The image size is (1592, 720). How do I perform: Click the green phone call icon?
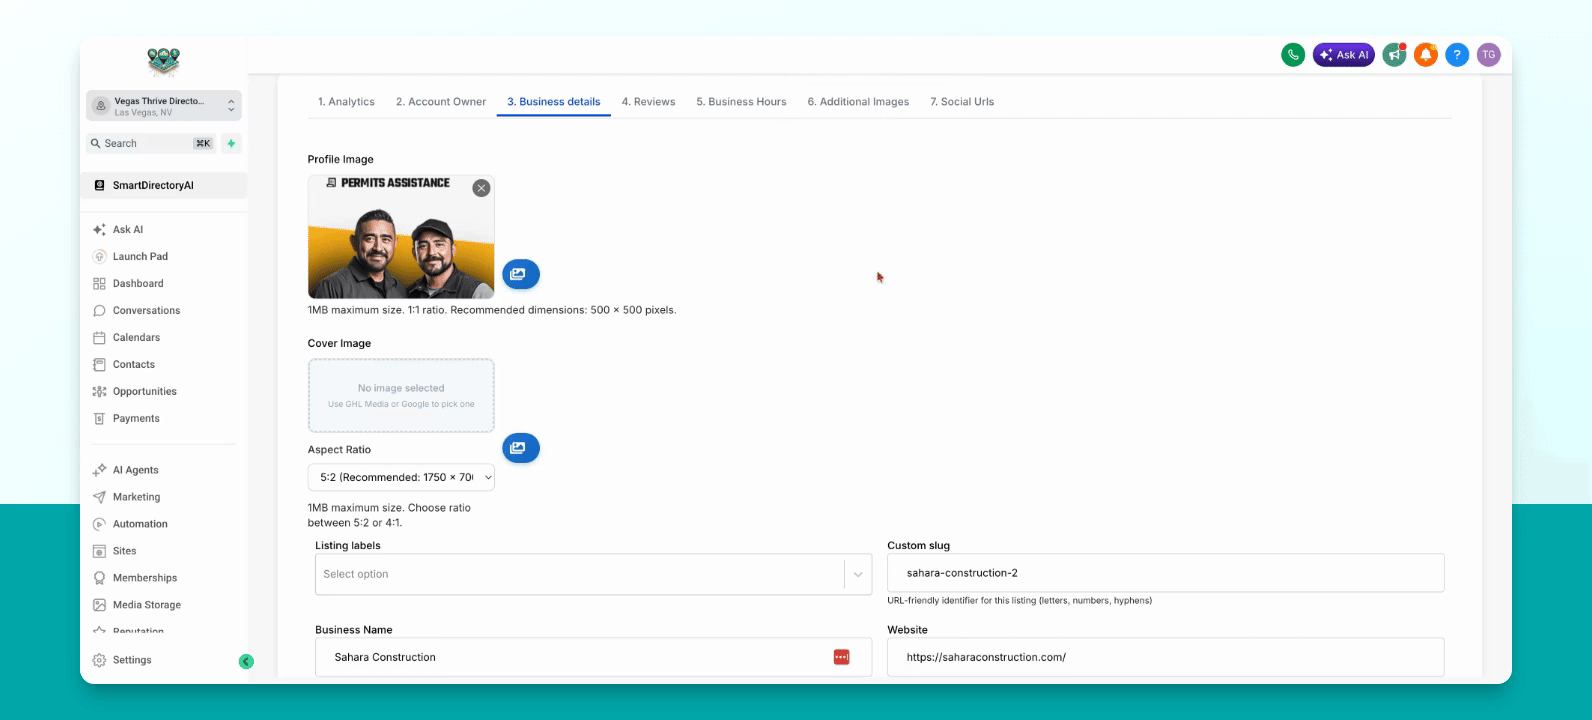[x=1293, y=55]
